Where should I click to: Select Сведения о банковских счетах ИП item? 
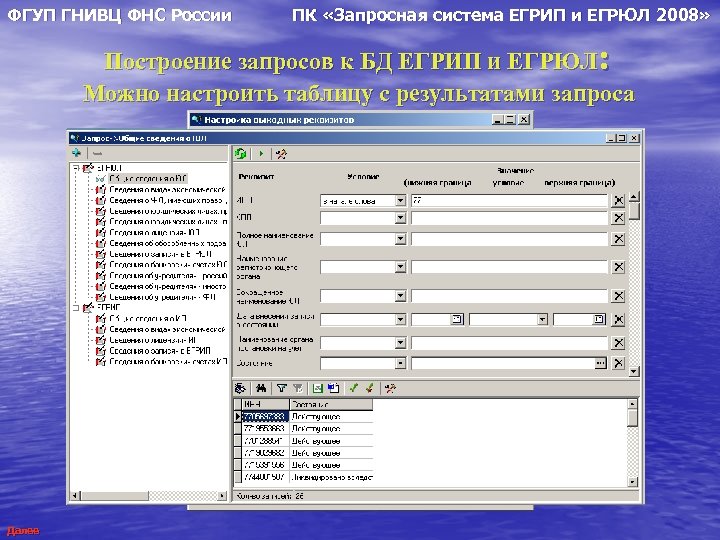[168, 362]
